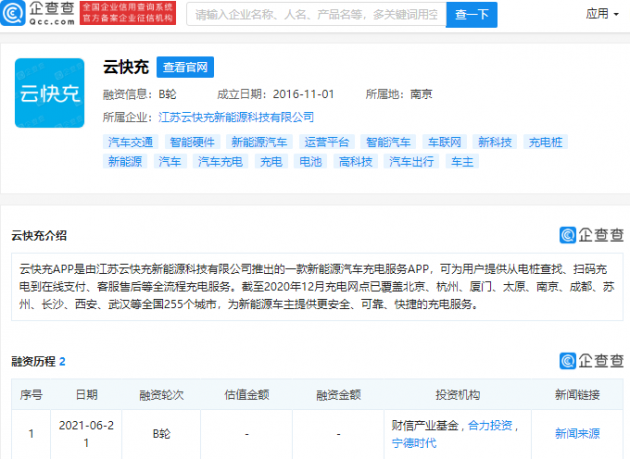
Task: Select the 车主 tag
Action: coord(462,162)
